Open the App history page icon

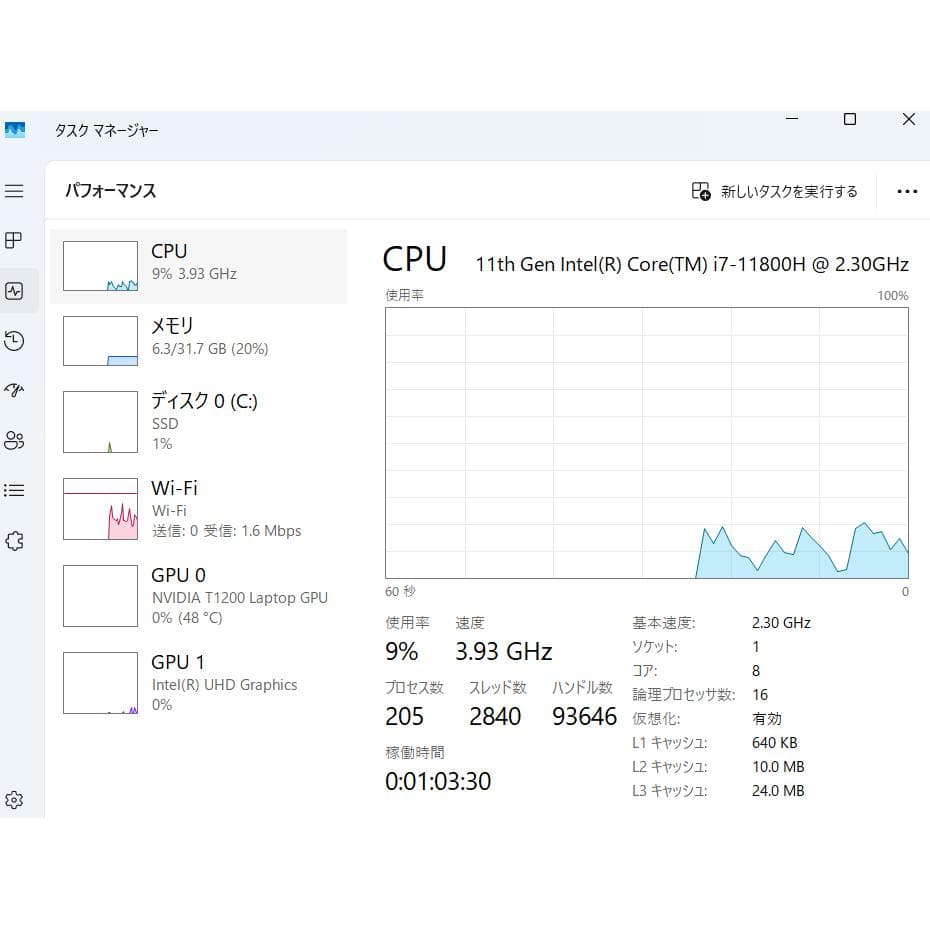pyautogui.click(x=14, y=340)
